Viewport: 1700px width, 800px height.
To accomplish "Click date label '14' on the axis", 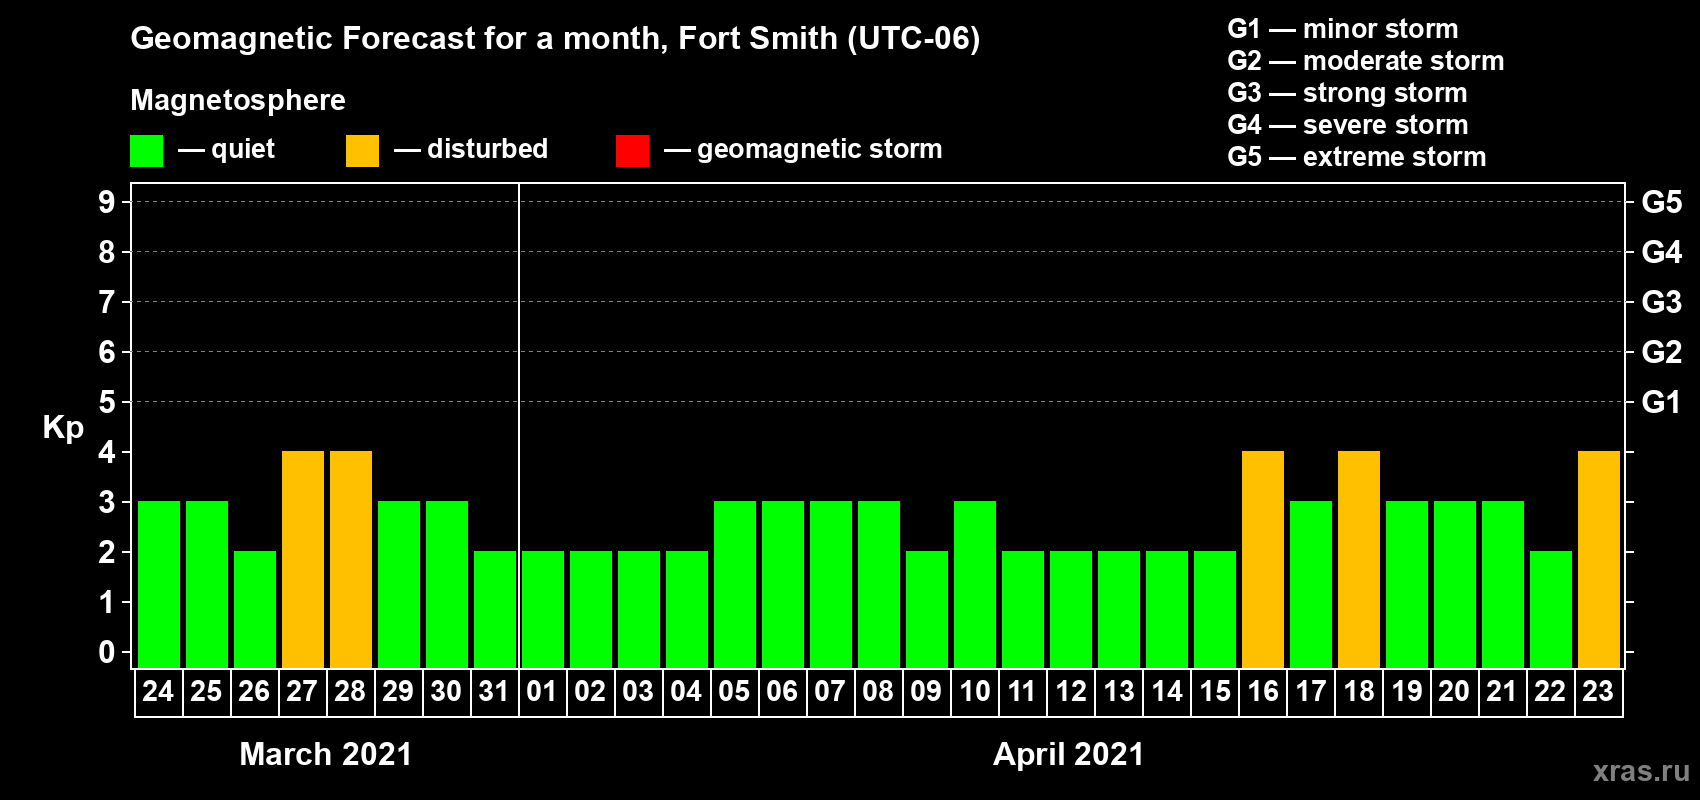I will [1167, 692].
